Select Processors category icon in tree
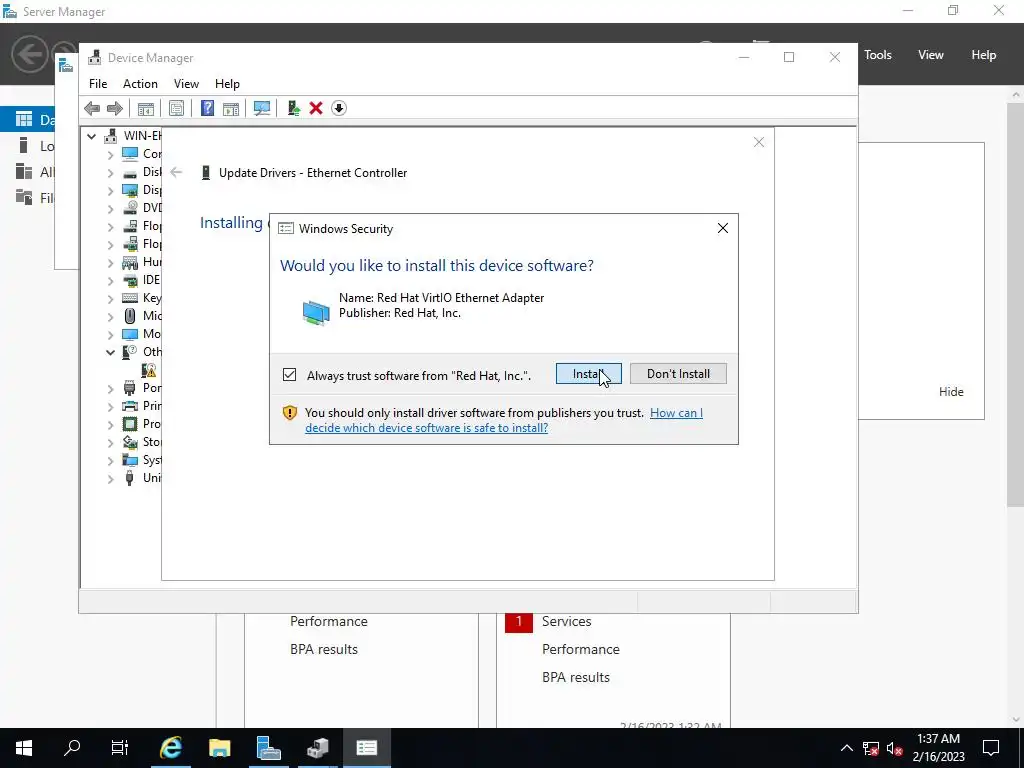This screenshot has width=1024, height=768. click(130, 424)
